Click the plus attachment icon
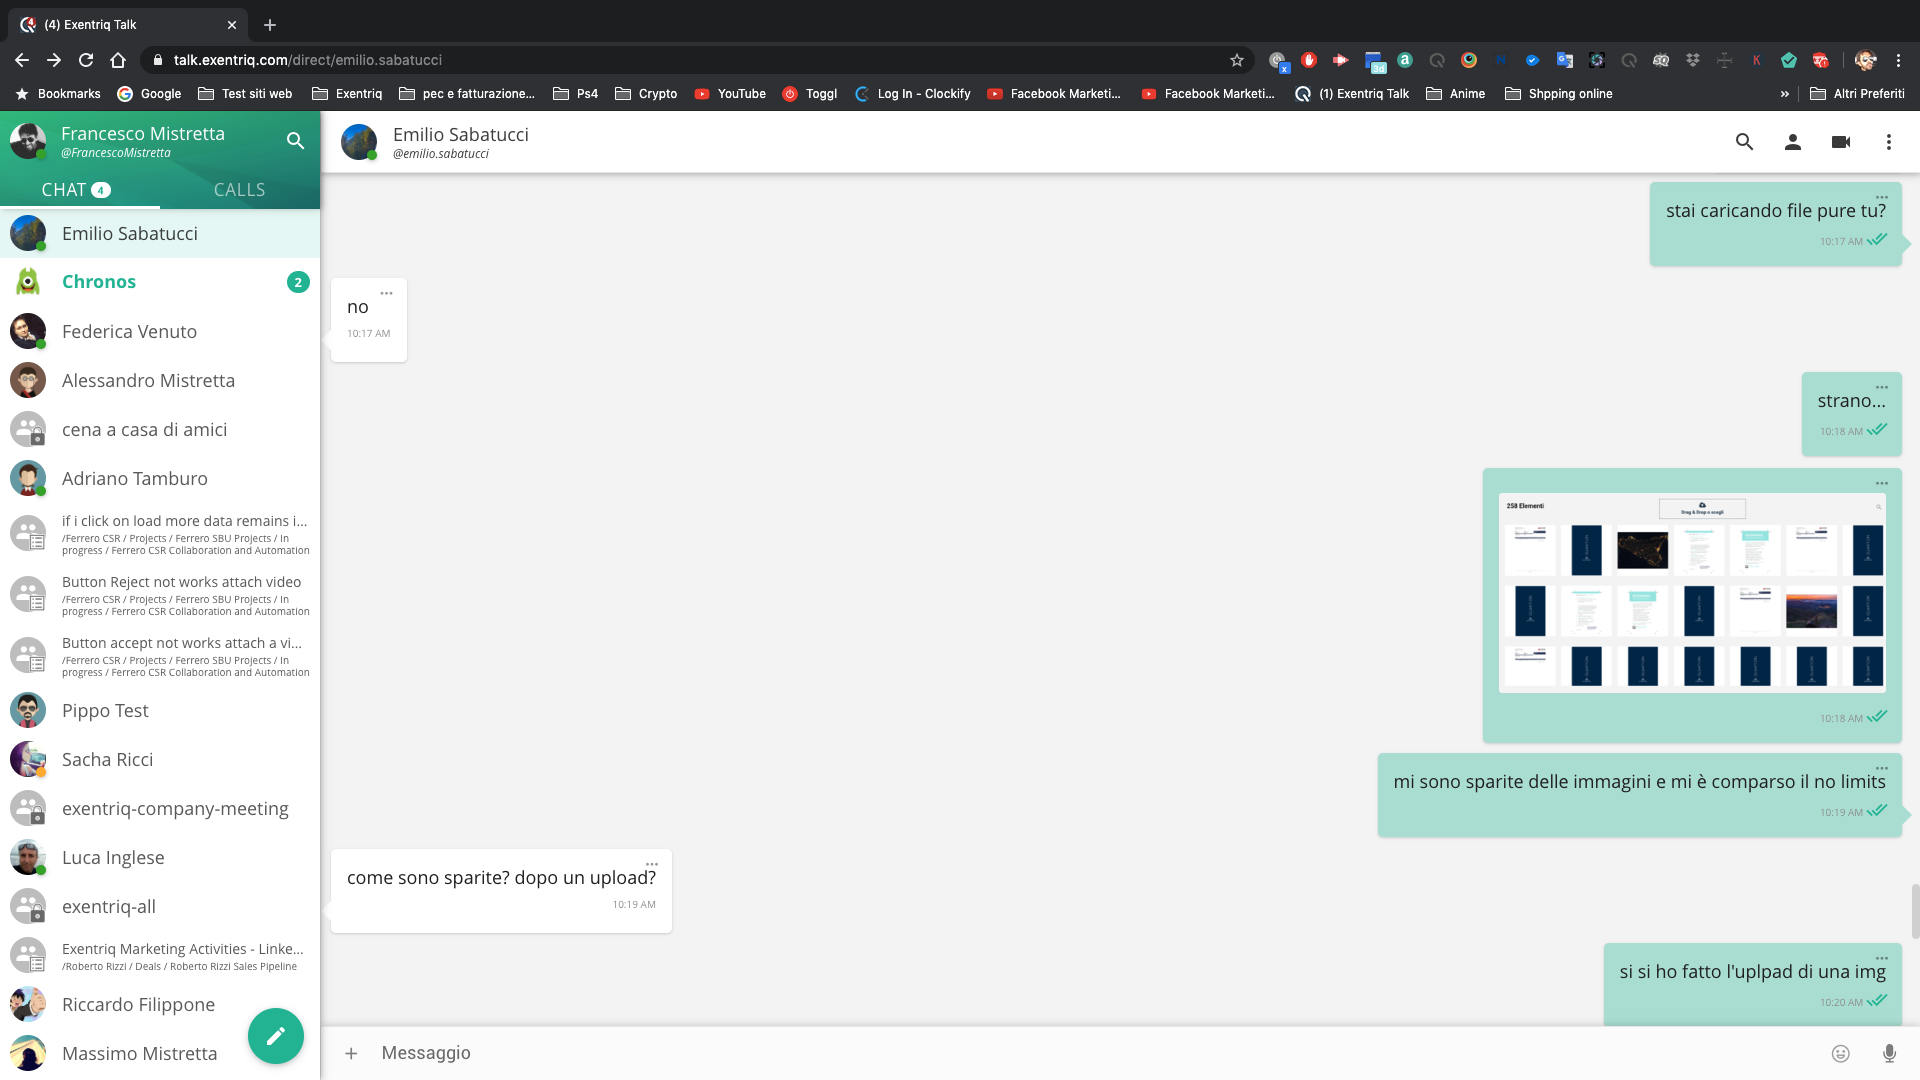Image resolution: width=1920 pixels, height=1080 pixels. point(351,1053)
